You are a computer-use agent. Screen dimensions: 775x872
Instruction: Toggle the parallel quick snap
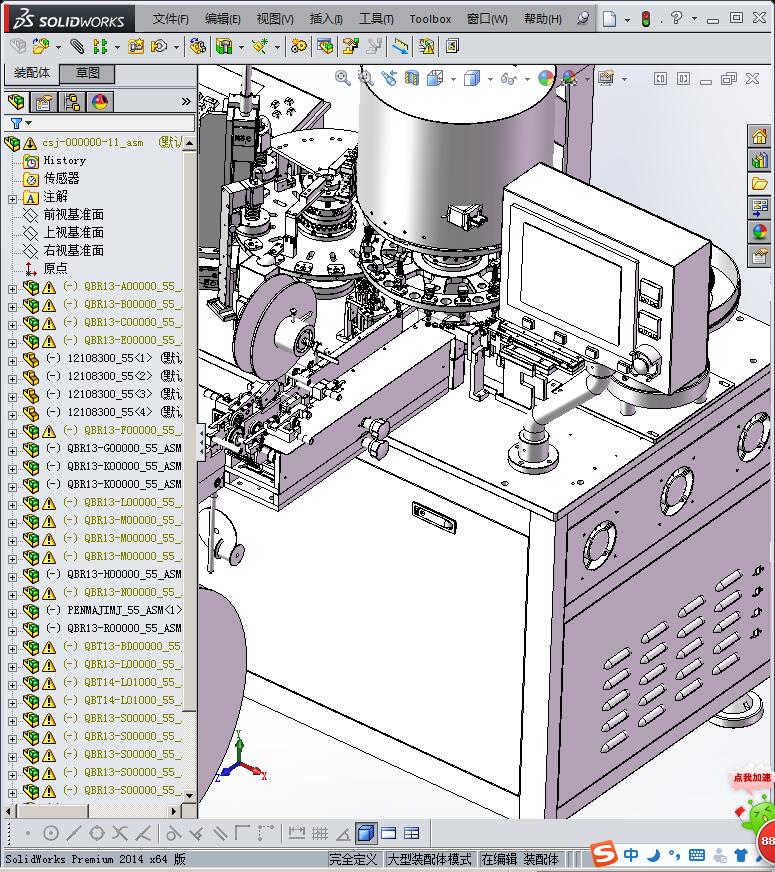point(220,833)
